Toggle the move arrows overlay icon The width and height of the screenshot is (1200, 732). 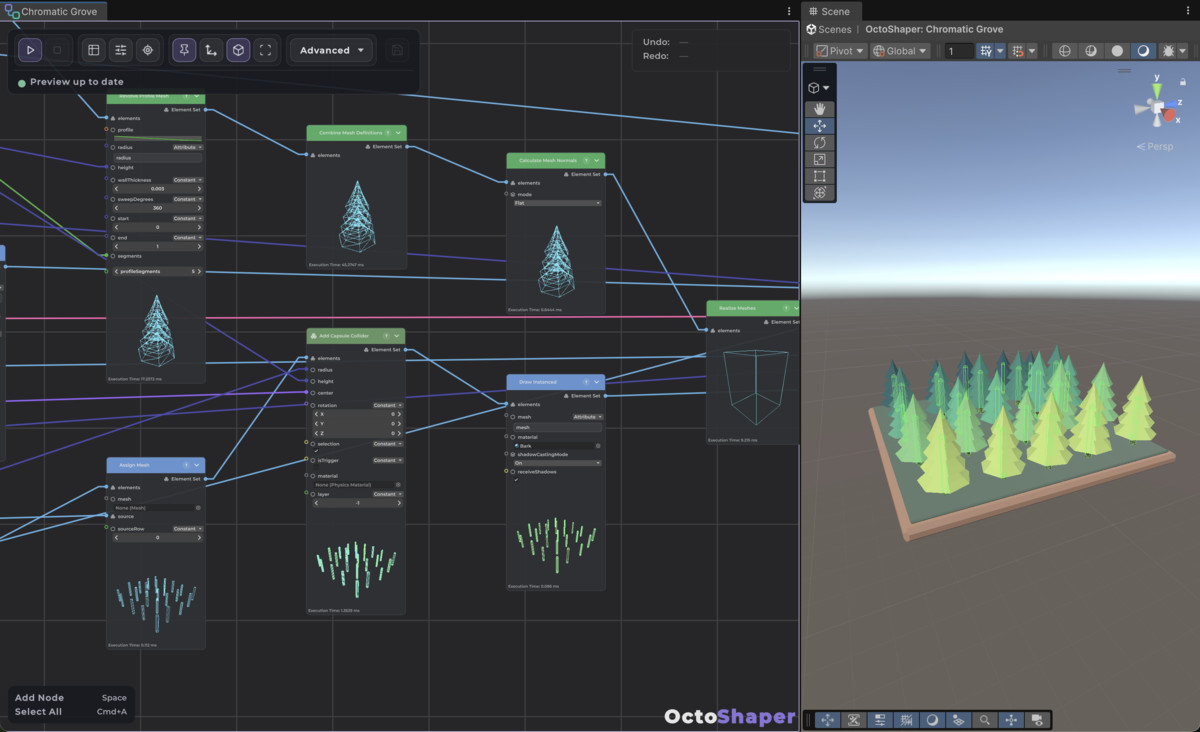[828, 720]
